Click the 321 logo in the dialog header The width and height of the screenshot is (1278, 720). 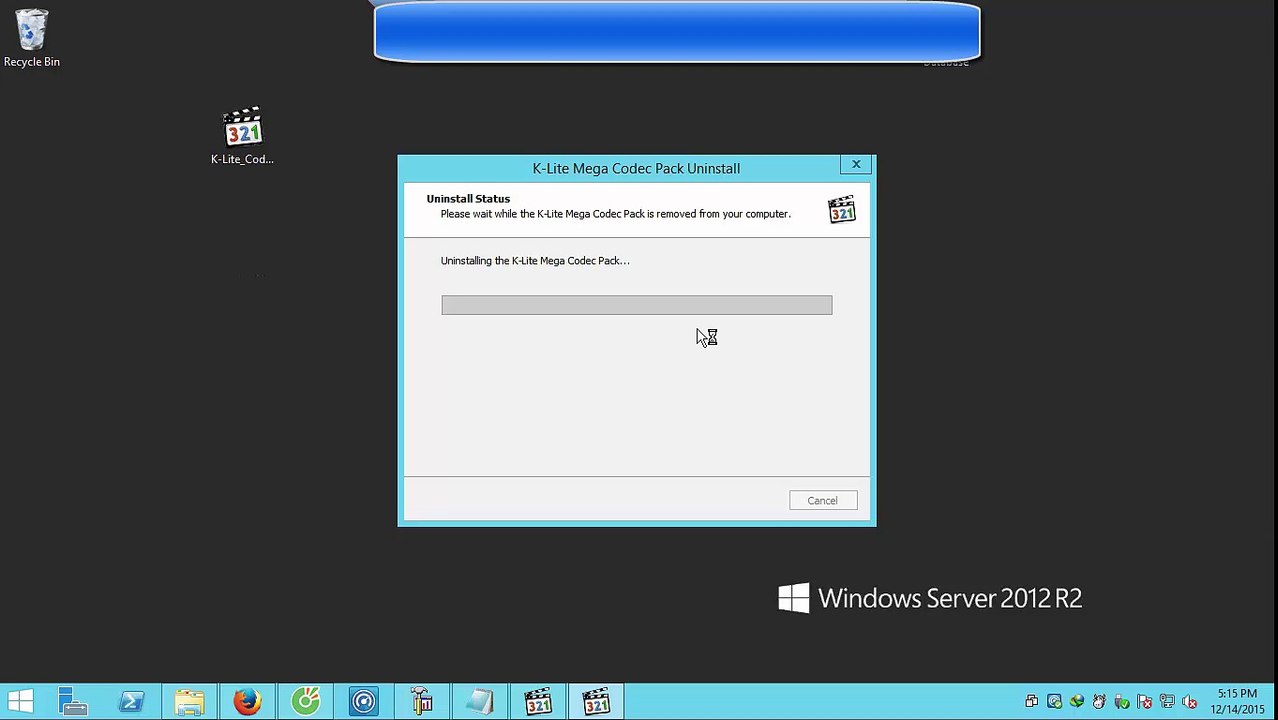842,209
